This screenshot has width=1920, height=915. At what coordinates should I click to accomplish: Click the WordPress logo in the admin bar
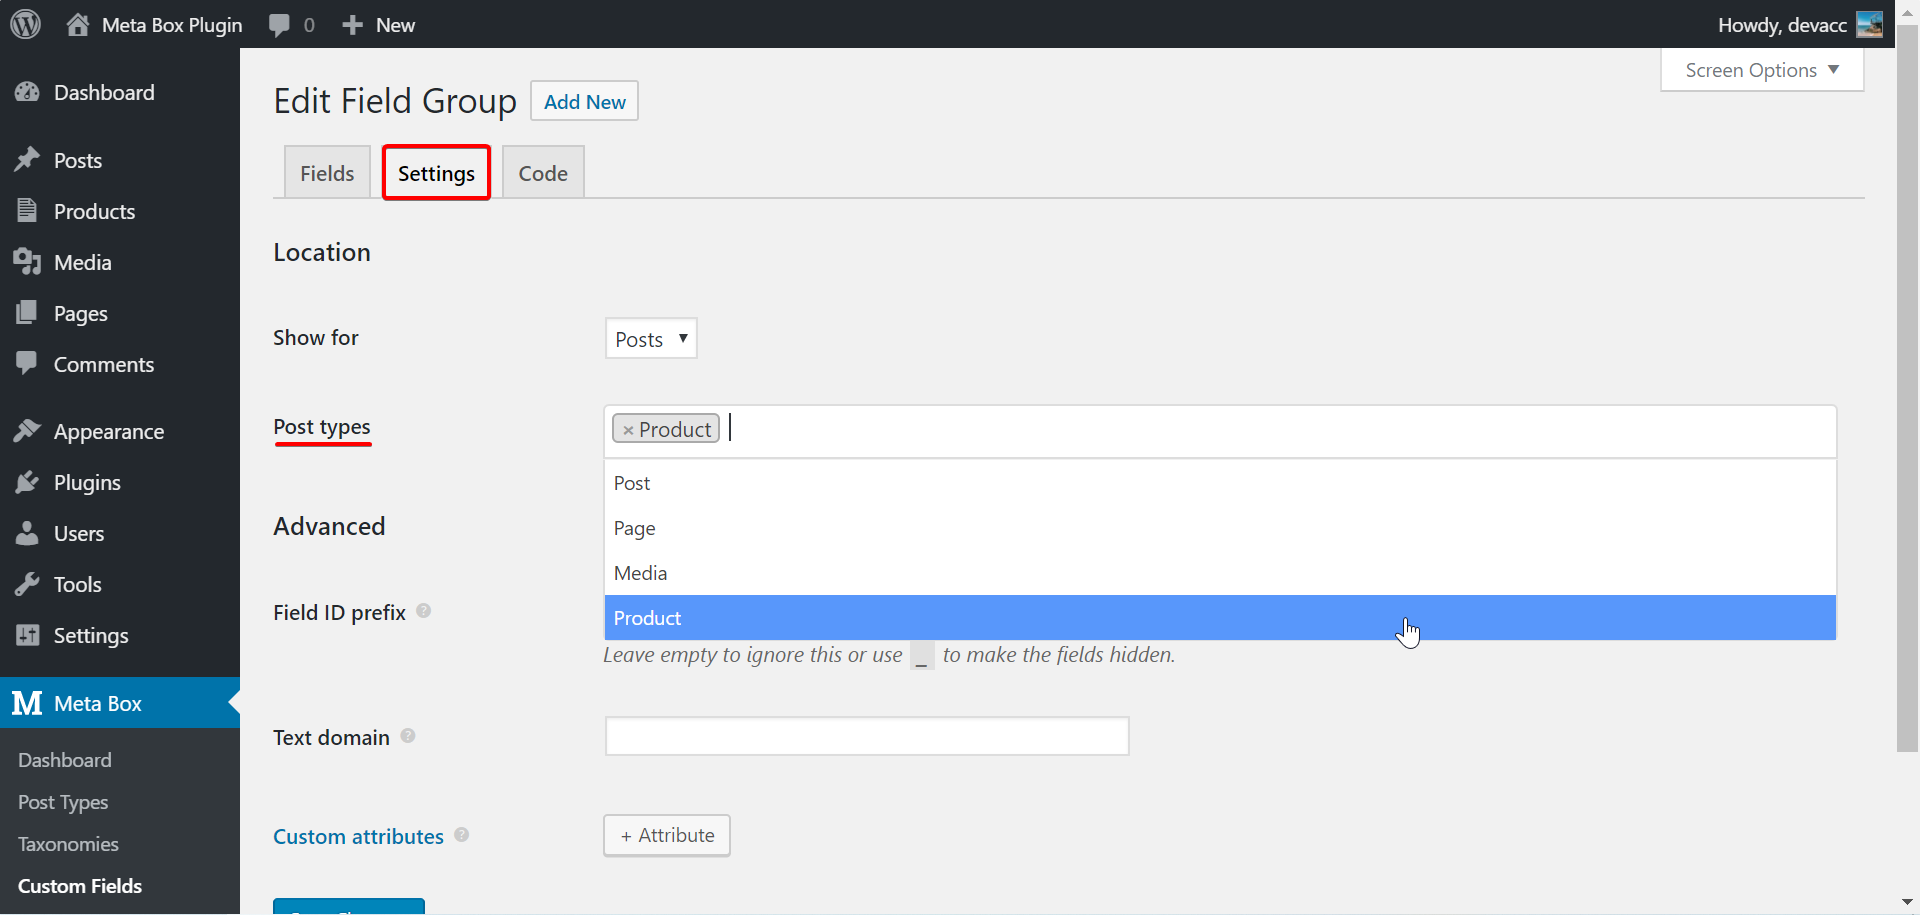tap(25, 24)
